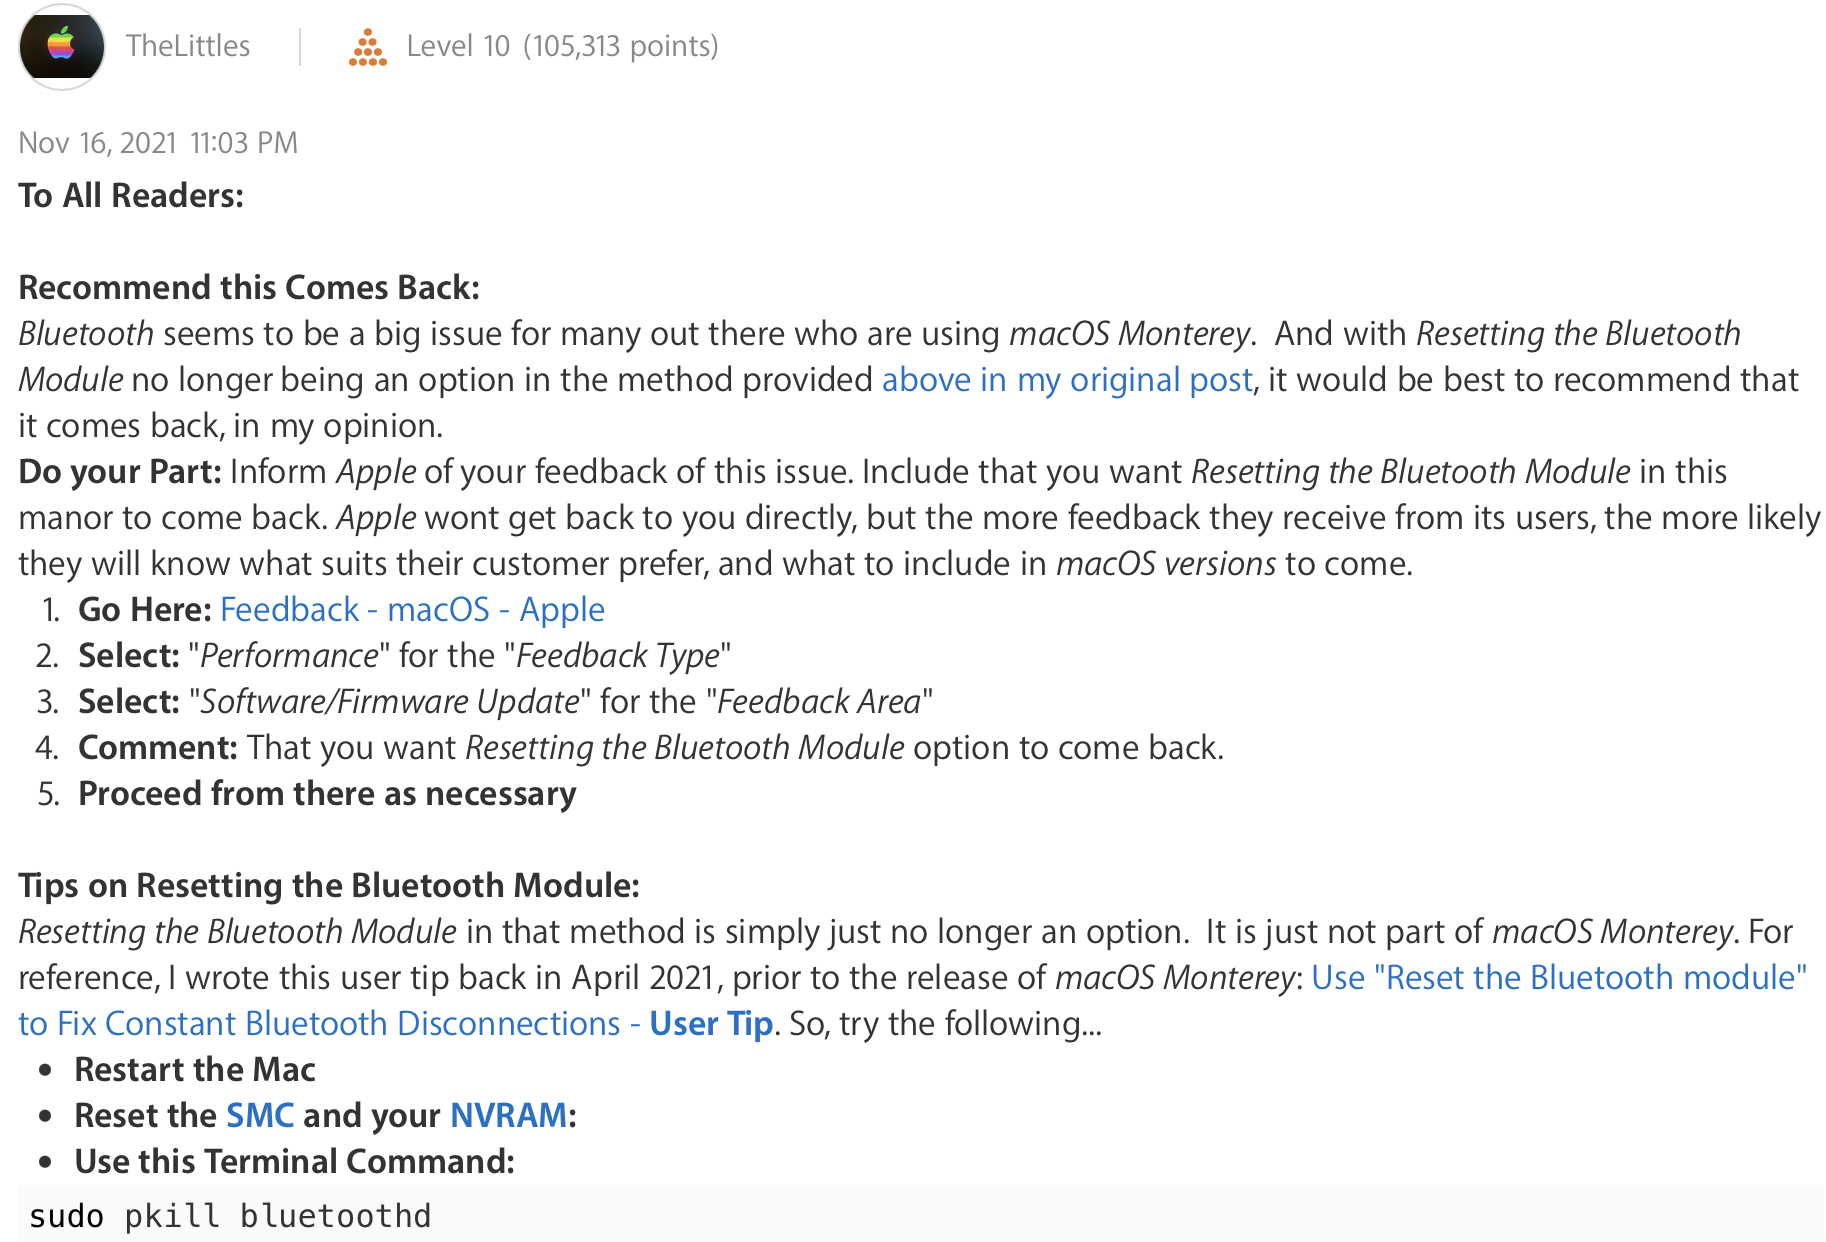
Task: Click the bold "Go Here:" label
Action: click(145, 610)
